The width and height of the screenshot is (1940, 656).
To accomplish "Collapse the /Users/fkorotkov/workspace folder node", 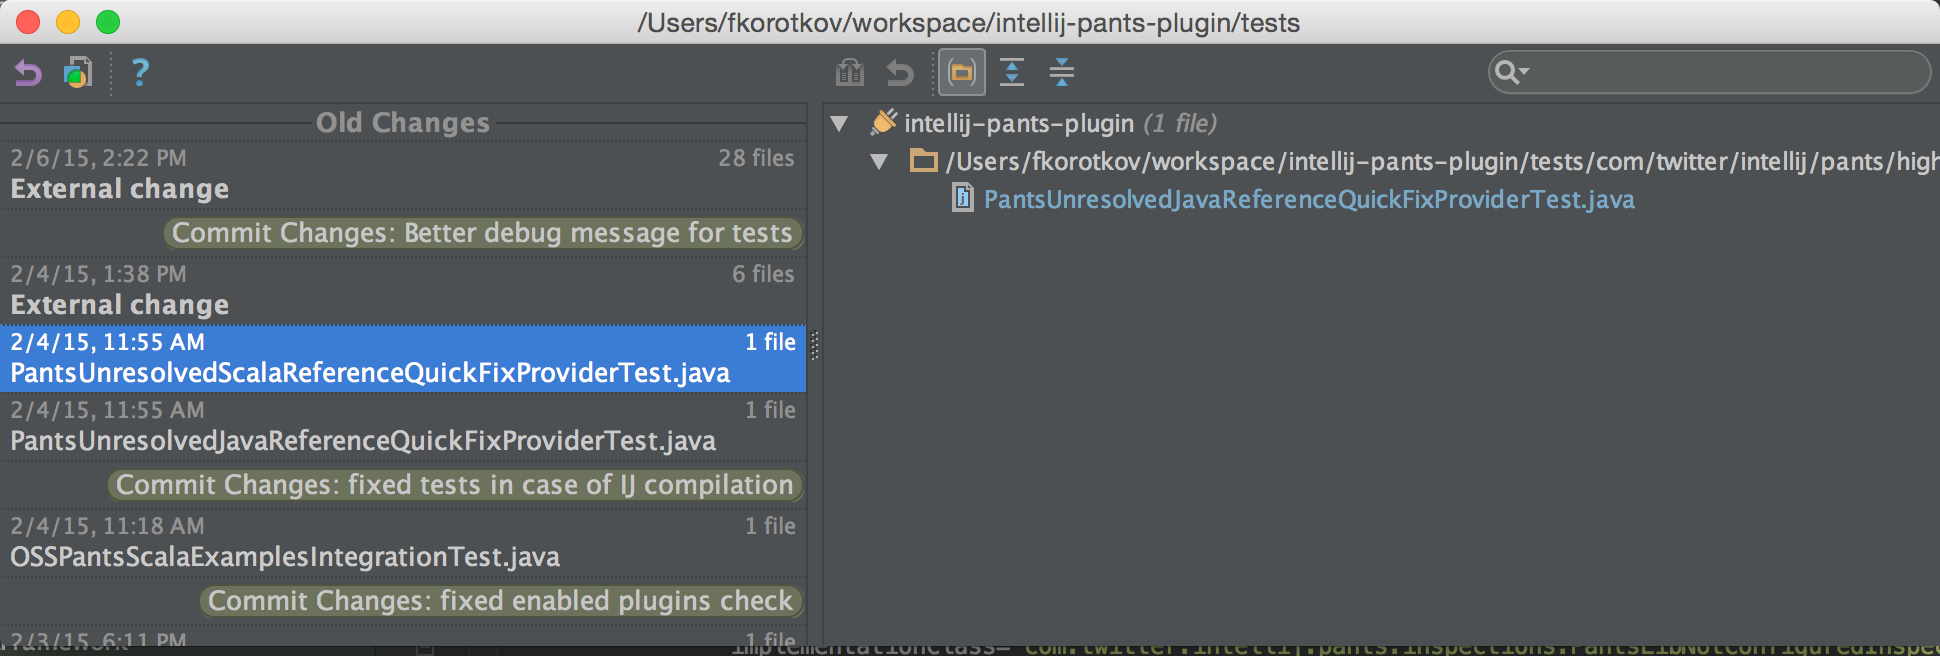I will coord(879,162).
